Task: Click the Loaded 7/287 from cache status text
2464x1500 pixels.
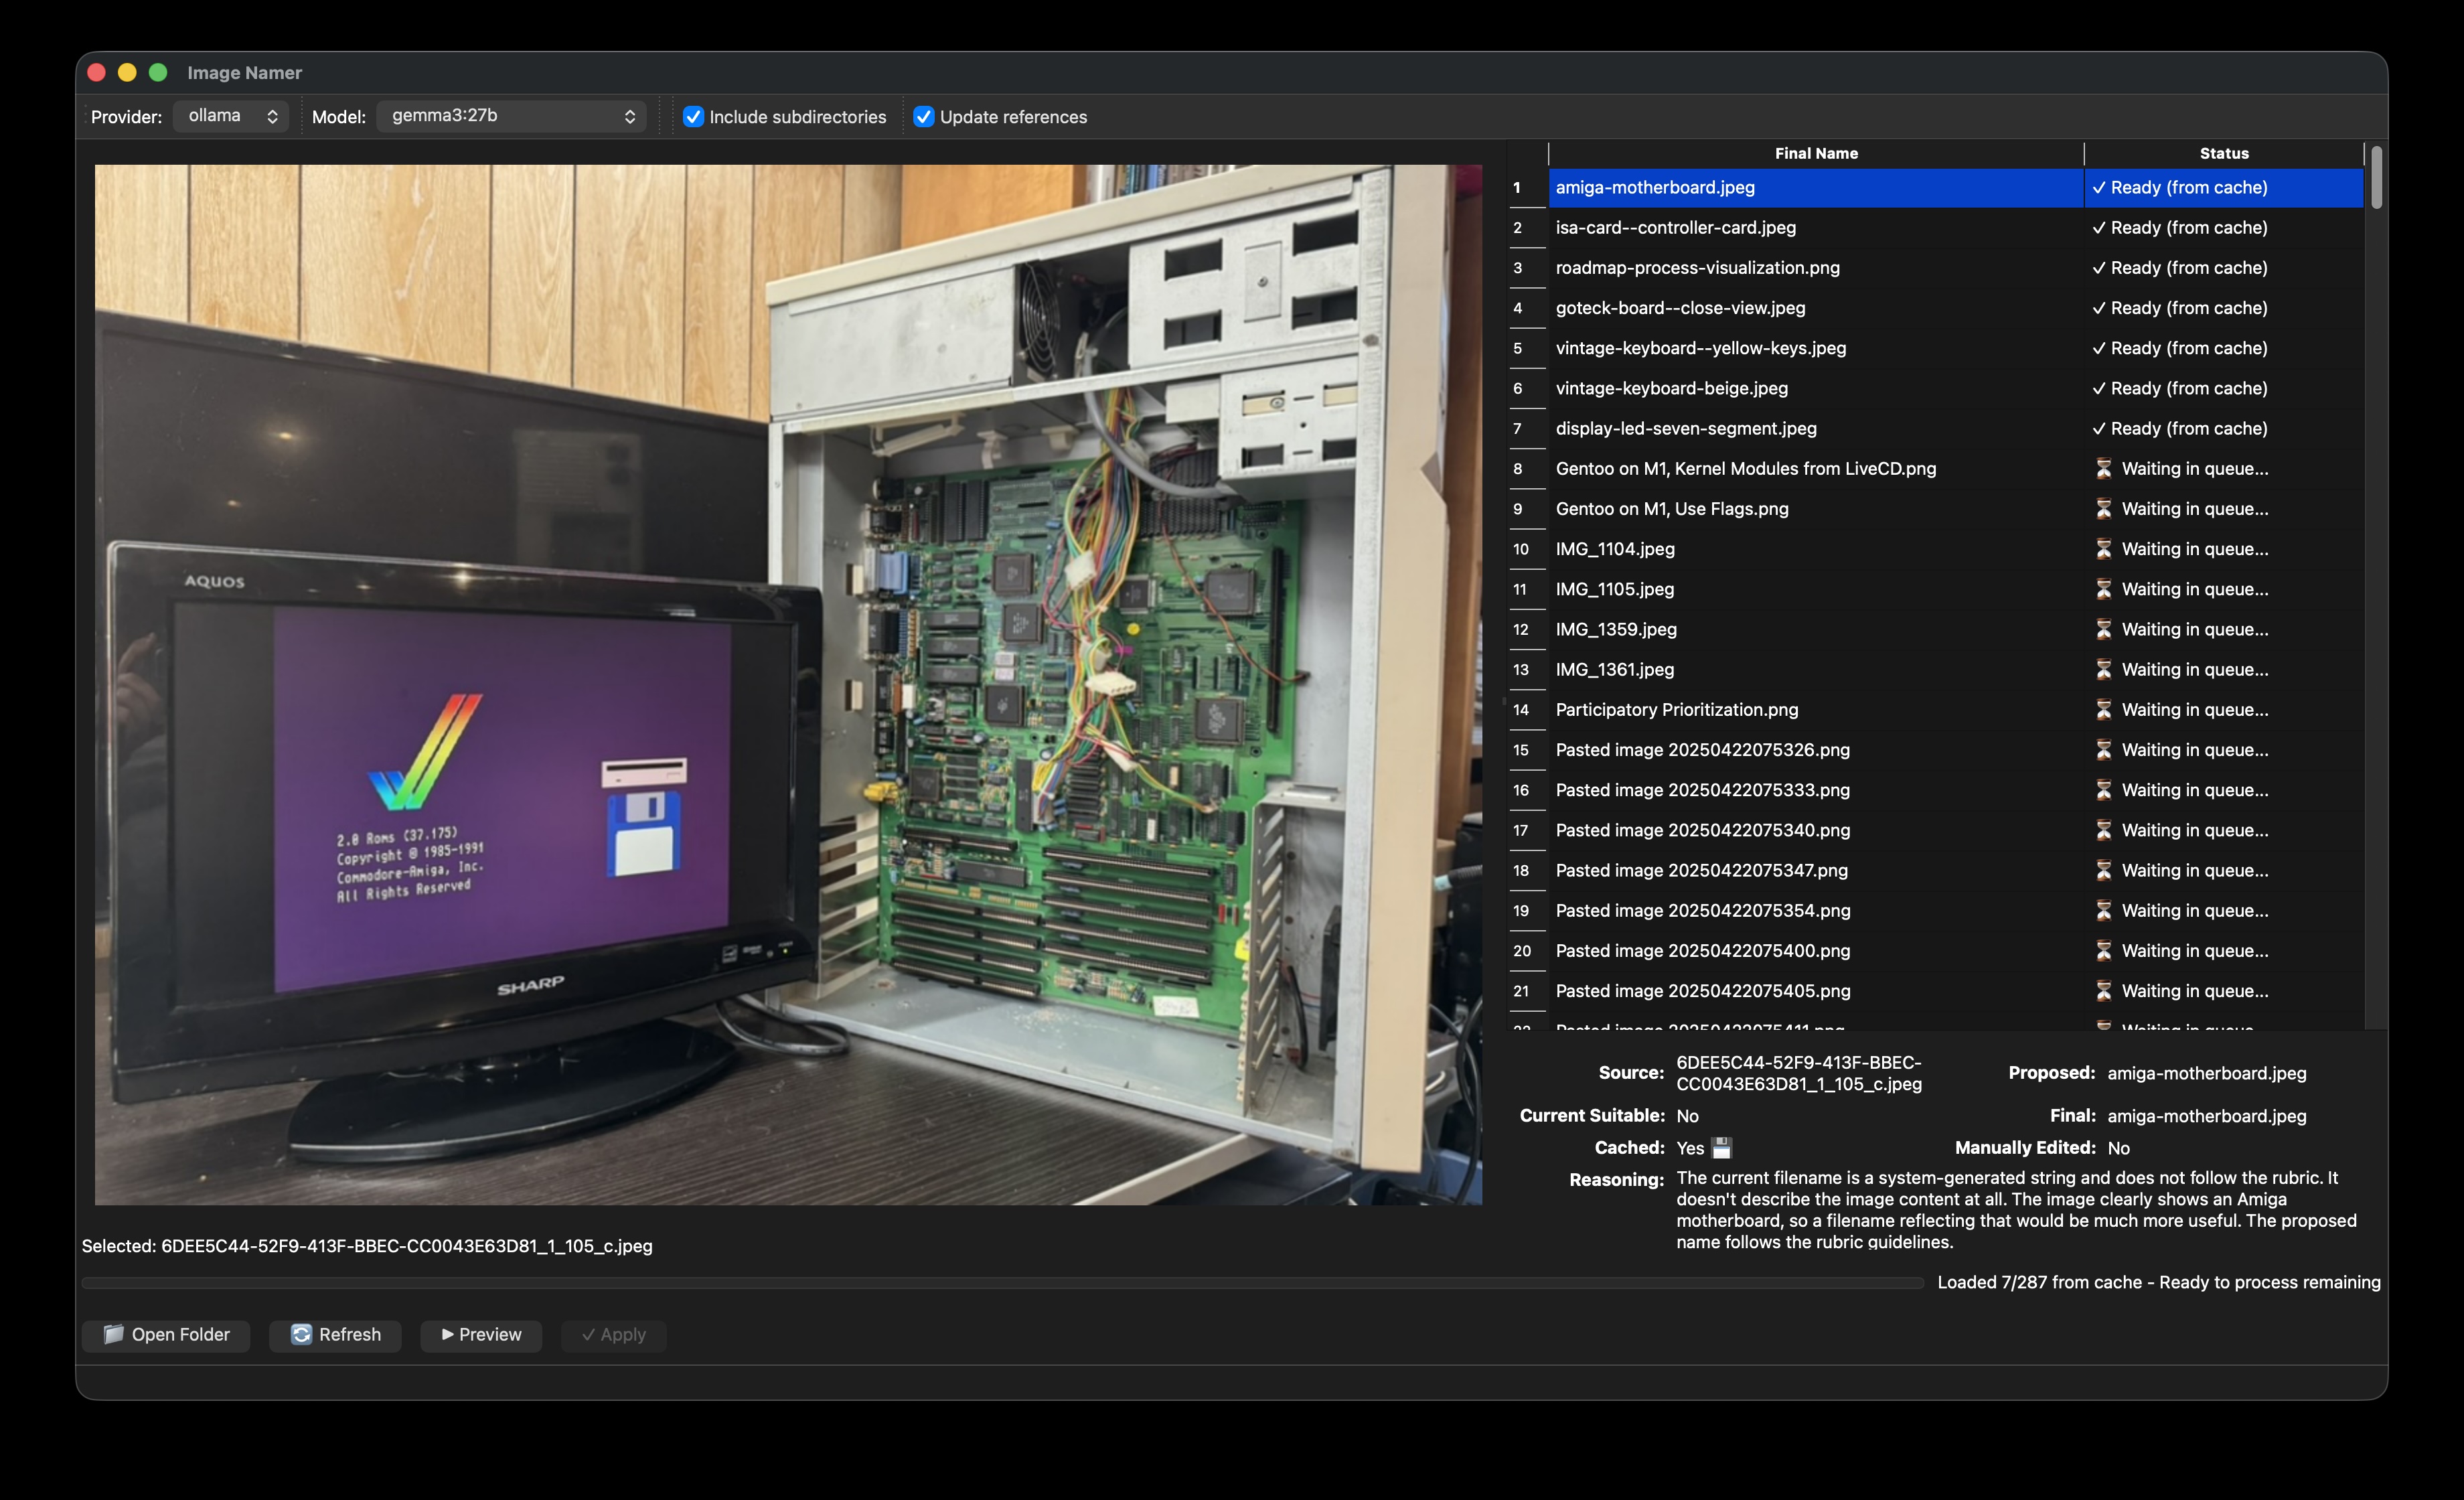Action: pos(2158,1283)
